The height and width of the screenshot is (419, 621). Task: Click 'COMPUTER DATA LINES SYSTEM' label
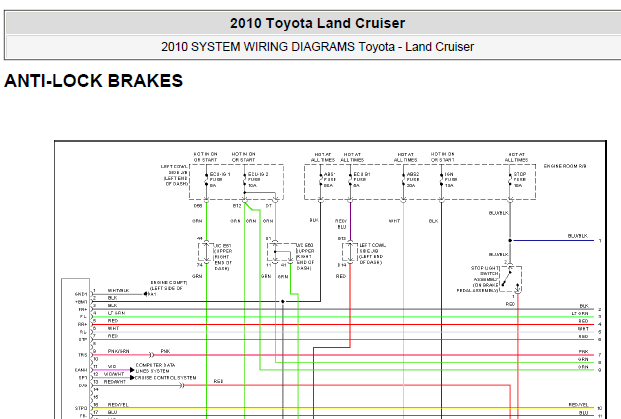tap(155, 368)
